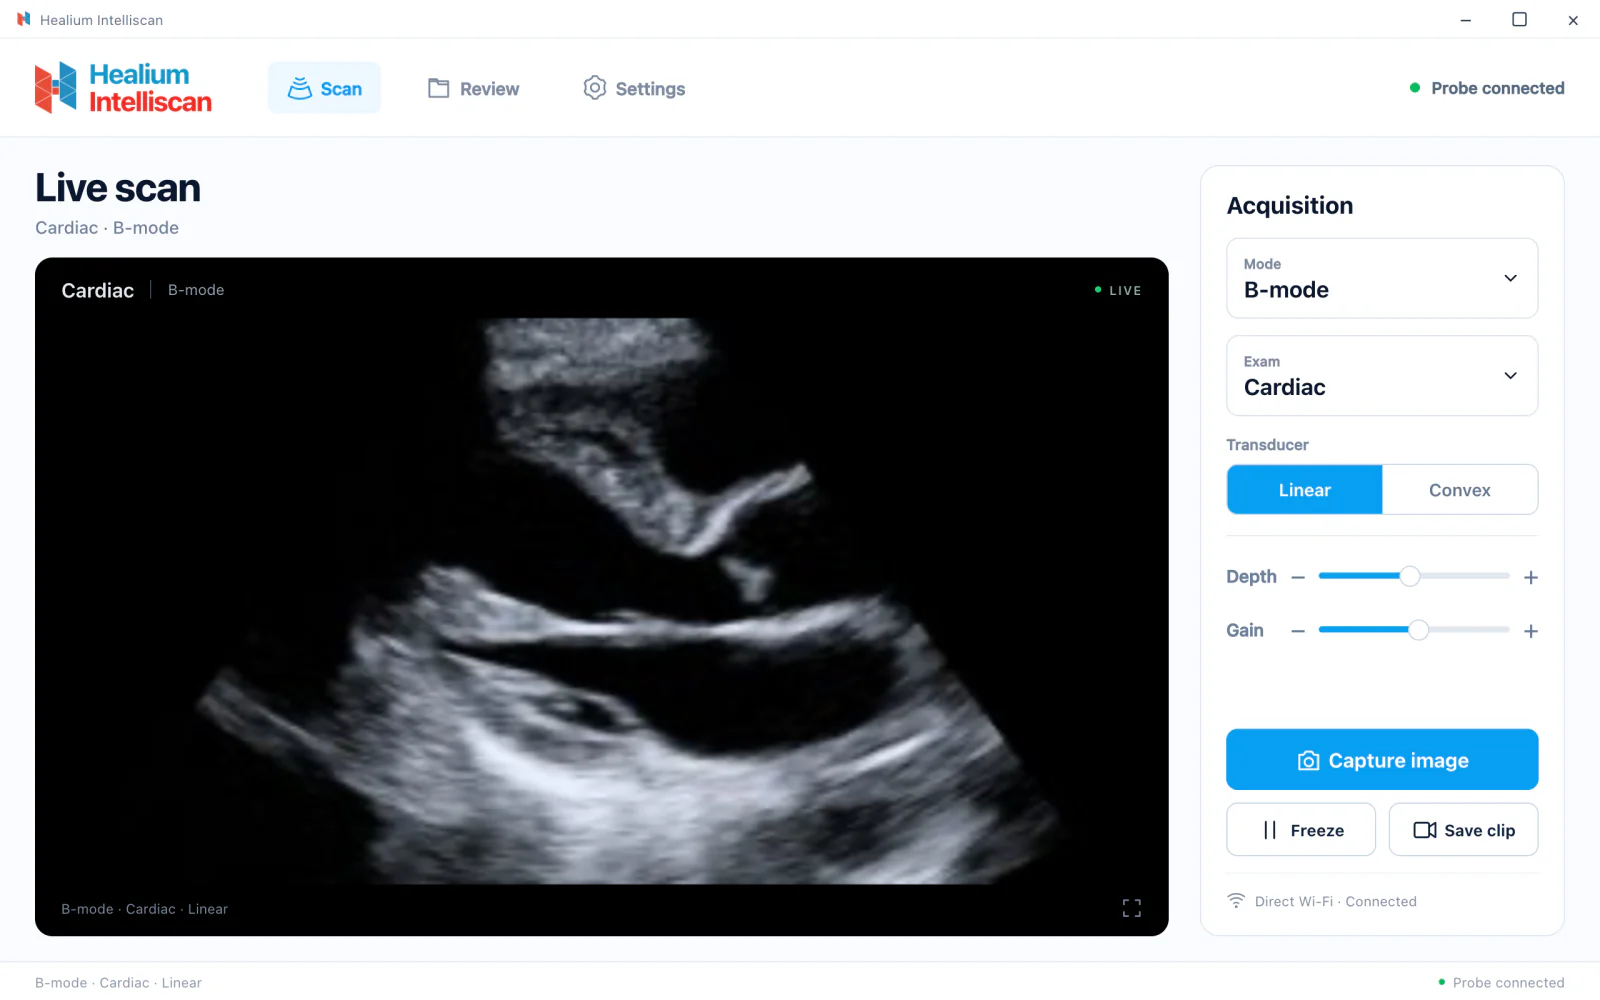Click the 'B-mode' tag in viewer header
The height and width of the screenshot is (1000, 1600).
196,290
